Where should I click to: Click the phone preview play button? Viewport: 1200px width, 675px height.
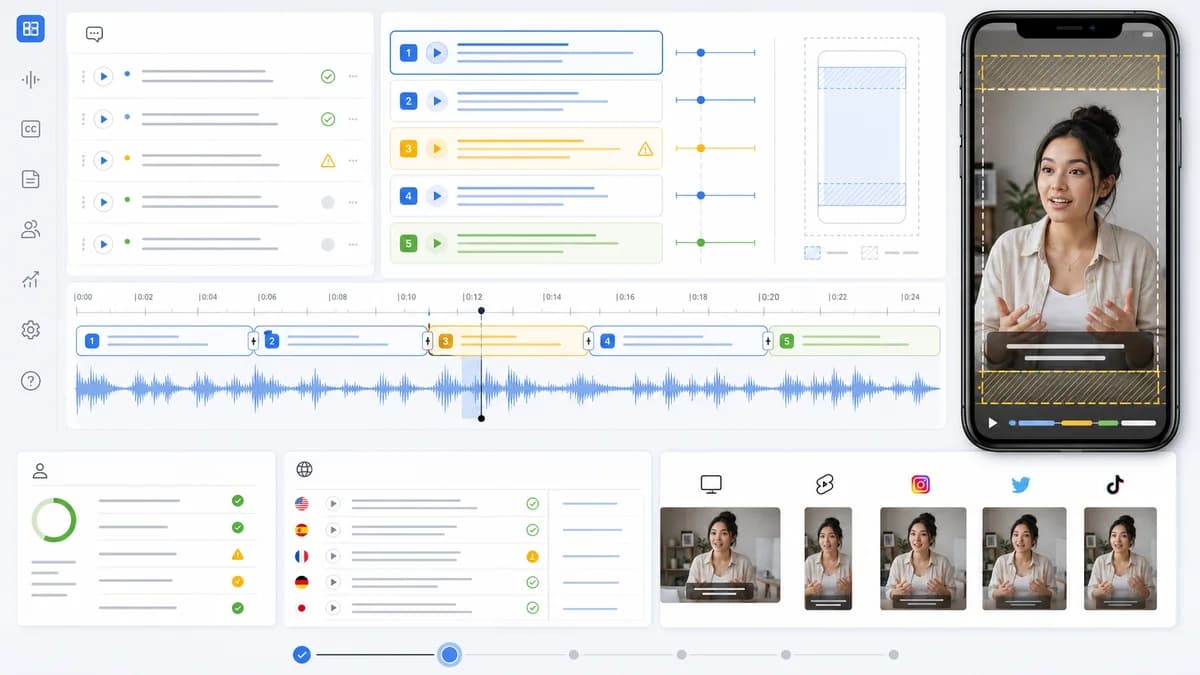point(993,423)
